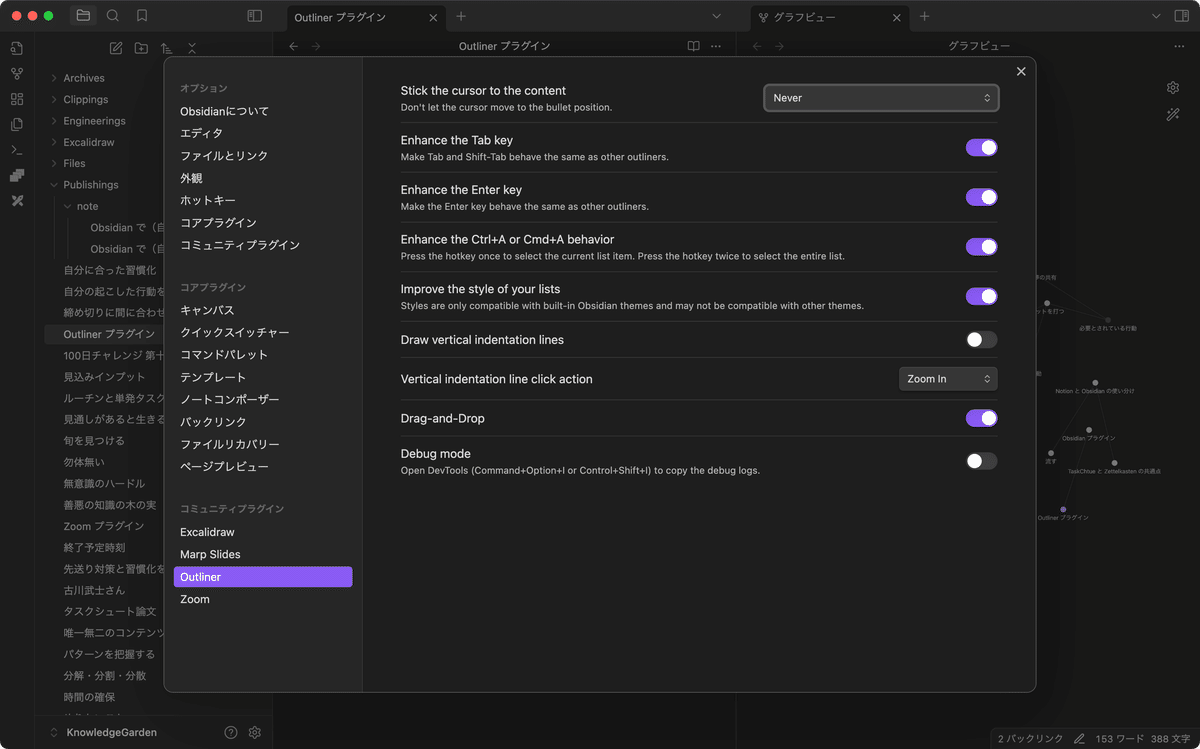Enable Debug mode toggle

[x=981, y=461]
